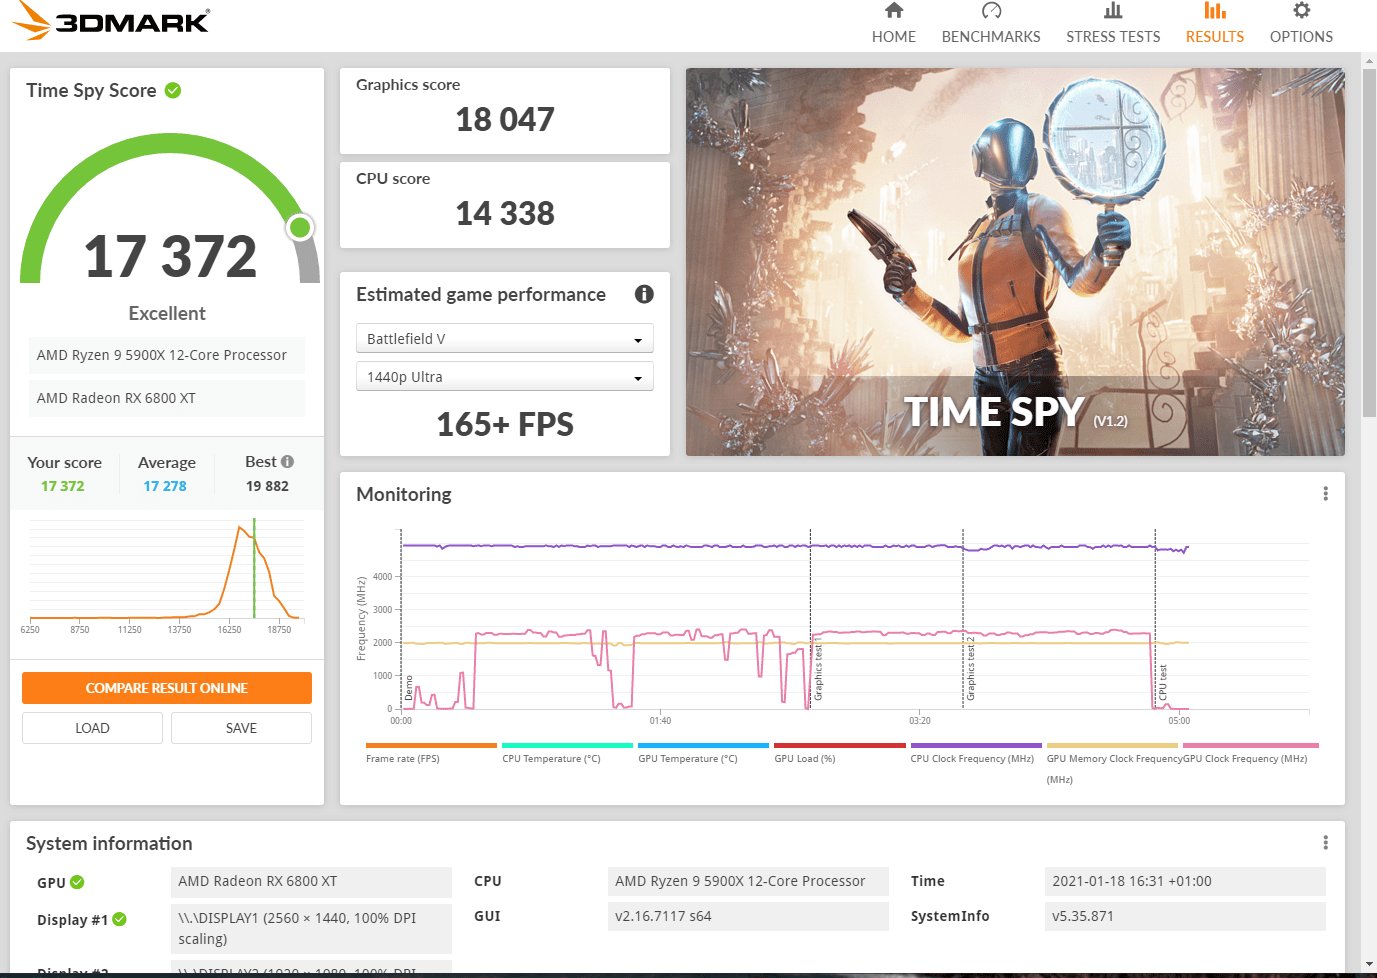
Task: Open the Battlefield V game dropdown
Action: (x=505, y=338)
